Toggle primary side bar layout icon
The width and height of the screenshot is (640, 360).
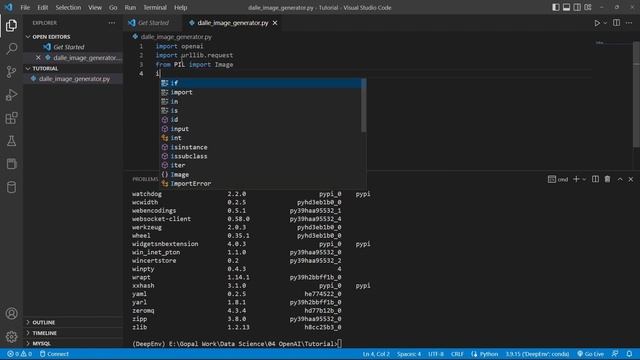556,7
